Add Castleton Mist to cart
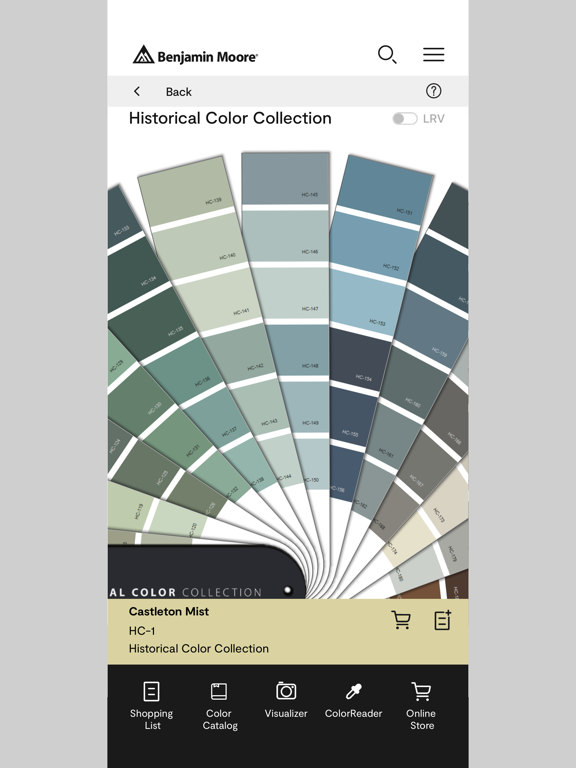This screenshot has width=576, height=768. (401, 620)
